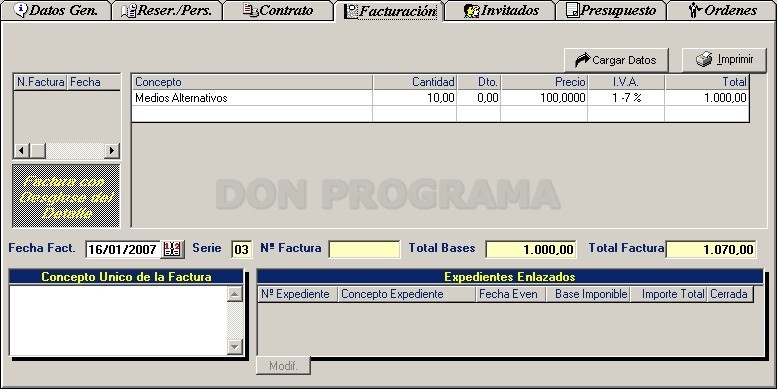This screenshot has width=777, height=389.
Task: Click the Concepto Unico up scroll arrow
Action: (234, 294)
